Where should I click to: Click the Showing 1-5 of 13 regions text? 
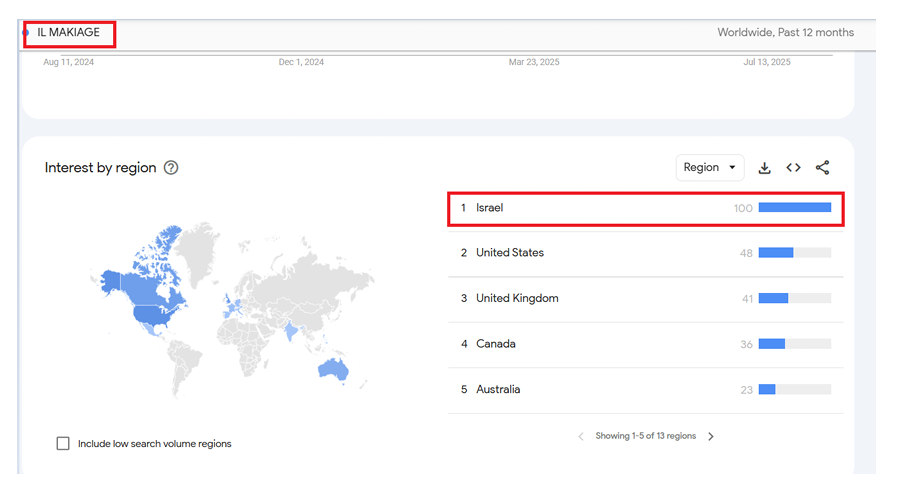646,436
